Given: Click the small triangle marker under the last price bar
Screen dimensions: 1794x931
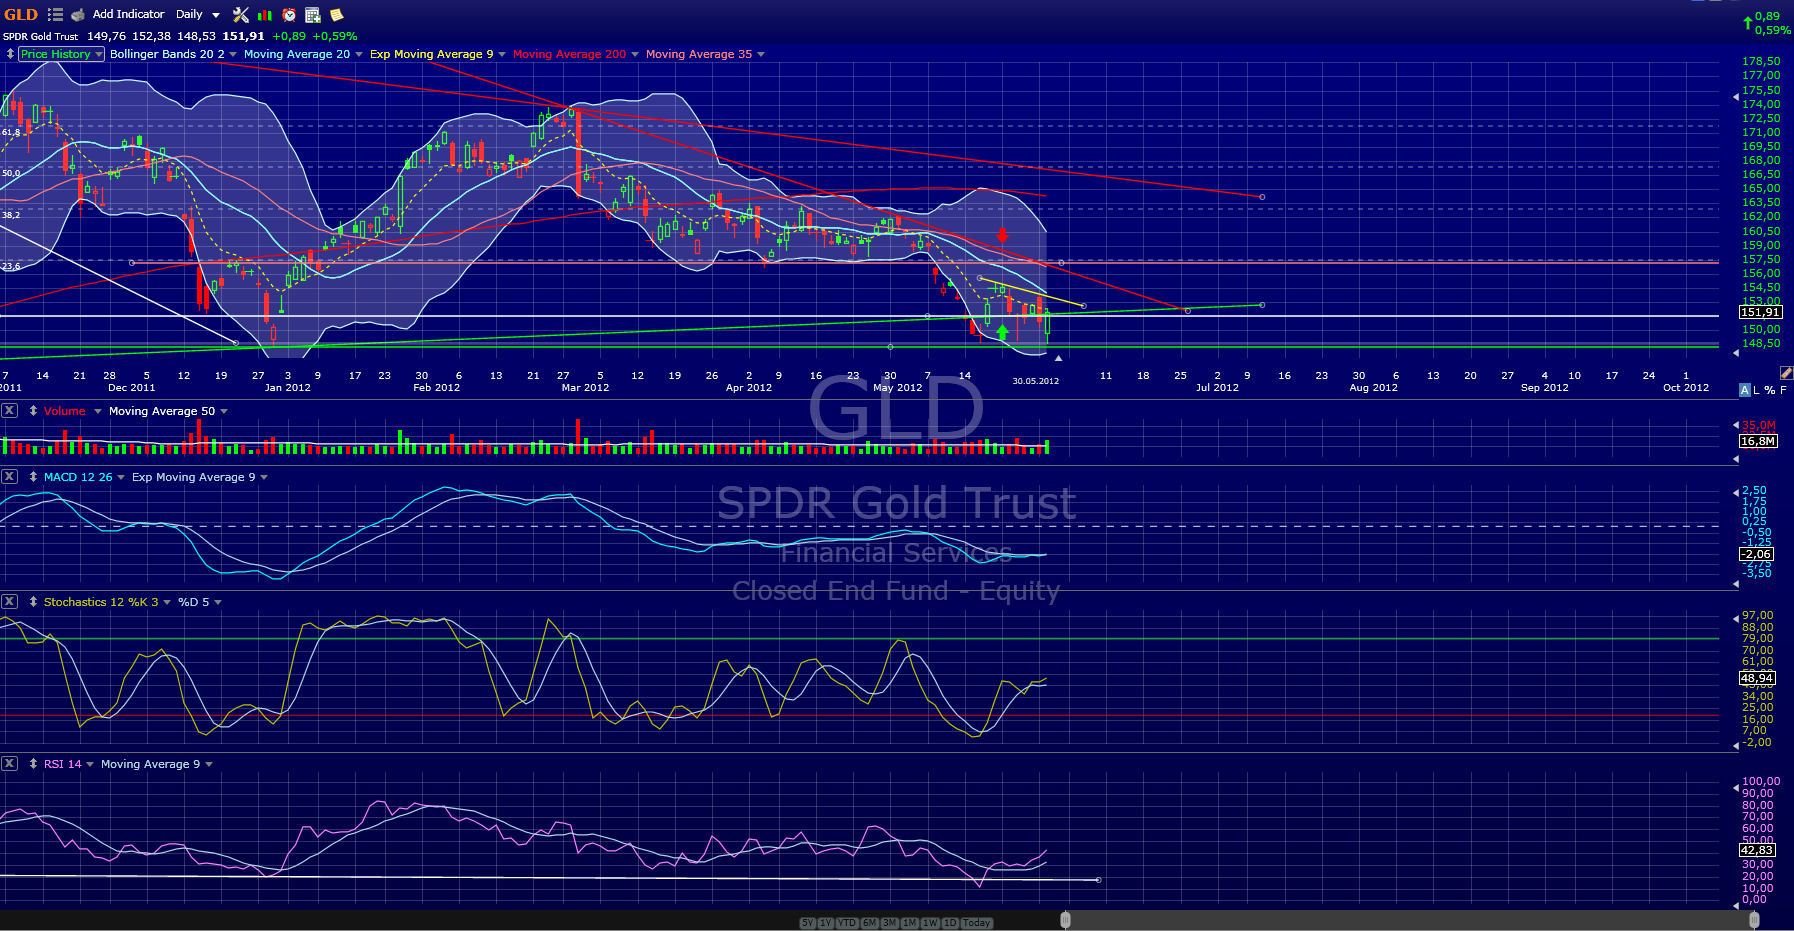Looking at the screenshot, I should click(x=1058, y=357).
